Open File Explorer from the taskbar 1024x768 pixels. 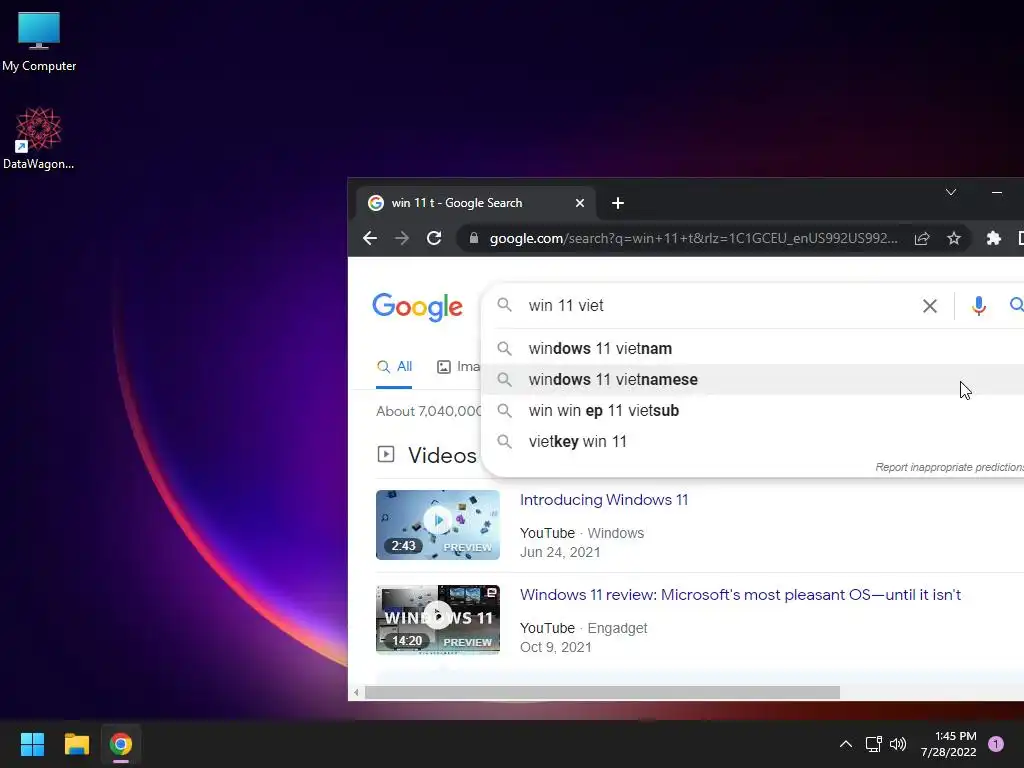point(76,744)
